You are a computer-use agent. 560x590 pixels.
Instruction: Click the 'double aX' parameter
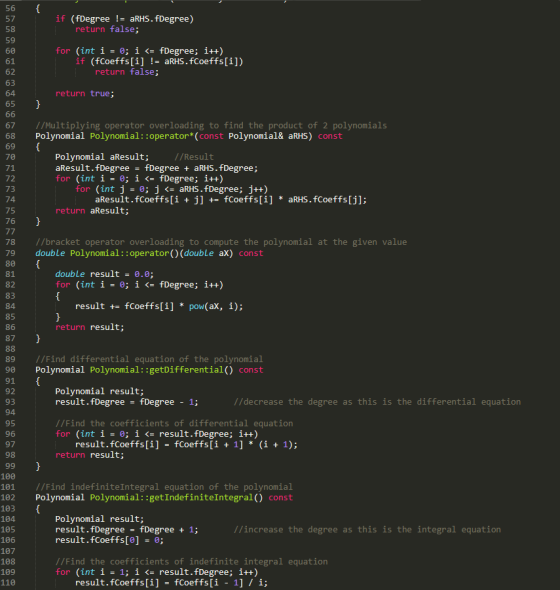[x=206, y=253]
